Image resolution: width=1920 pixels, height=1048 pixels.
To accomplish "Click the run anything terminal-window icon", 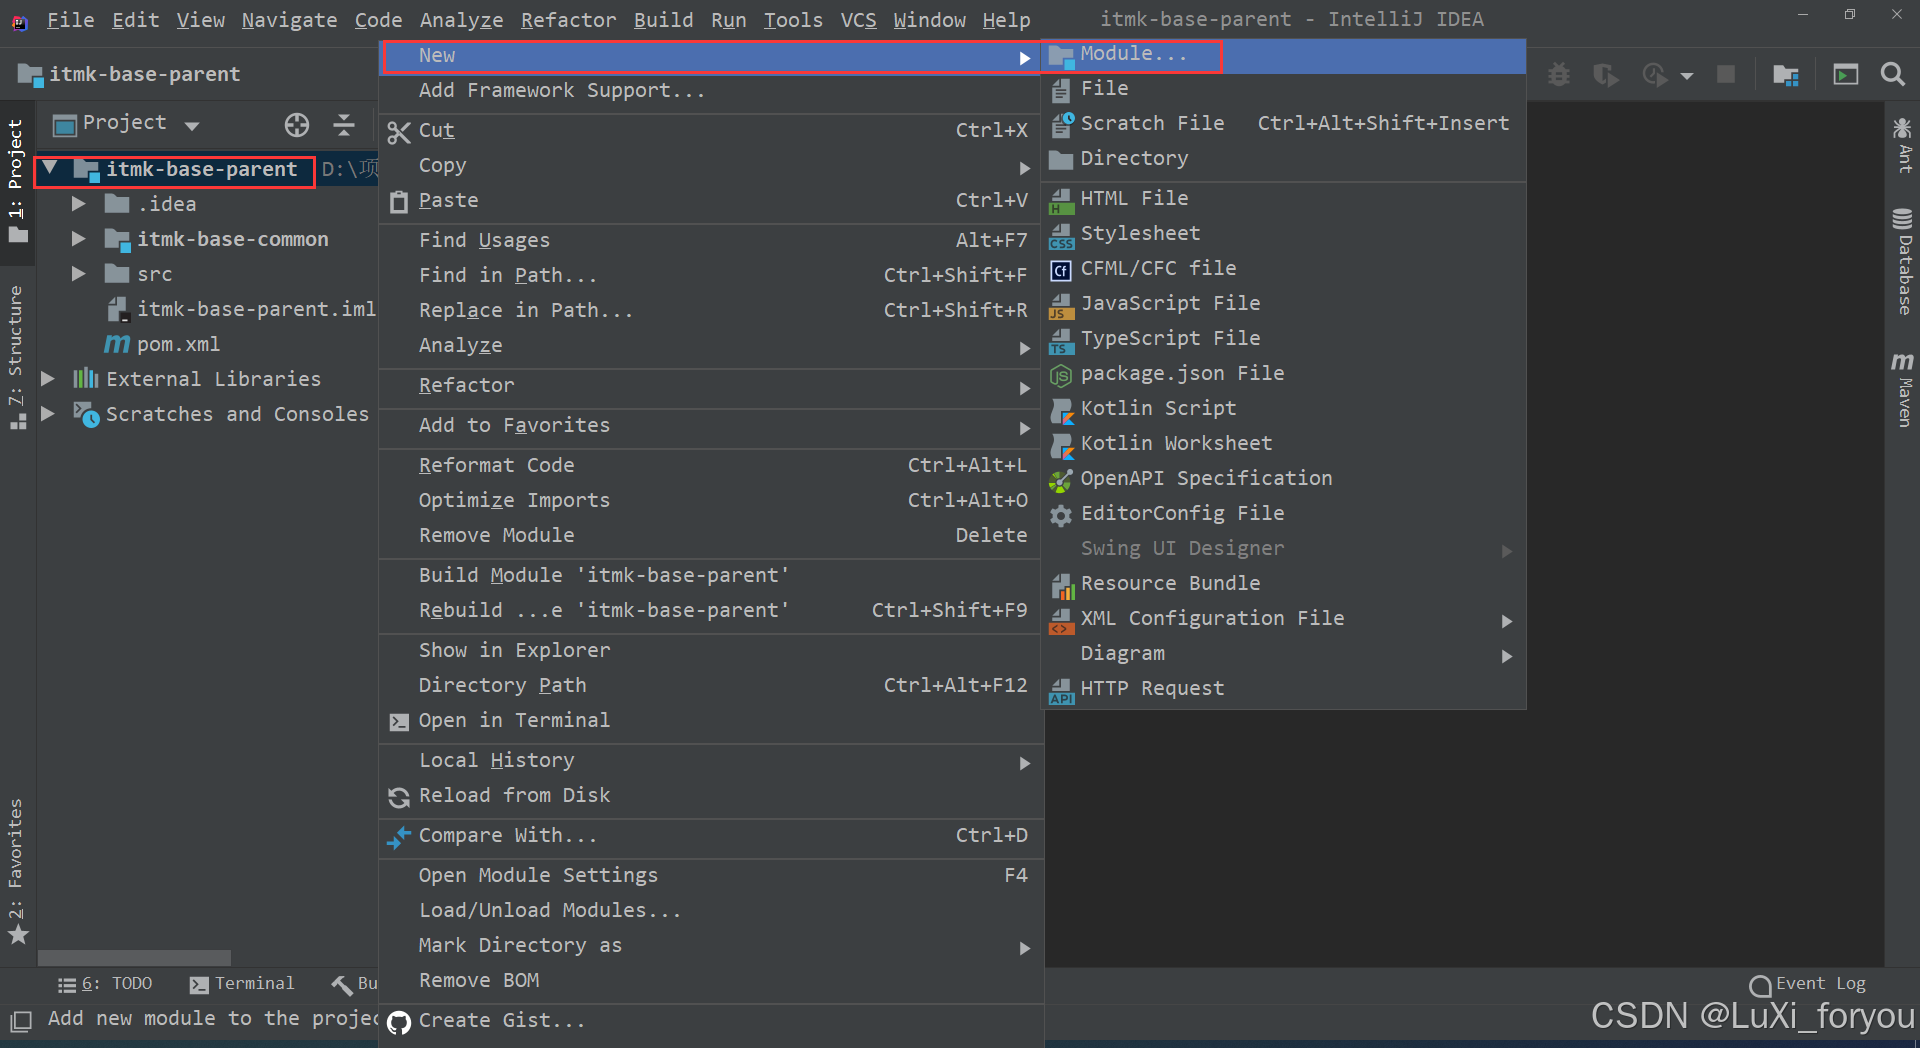I will click(1845, 75).
